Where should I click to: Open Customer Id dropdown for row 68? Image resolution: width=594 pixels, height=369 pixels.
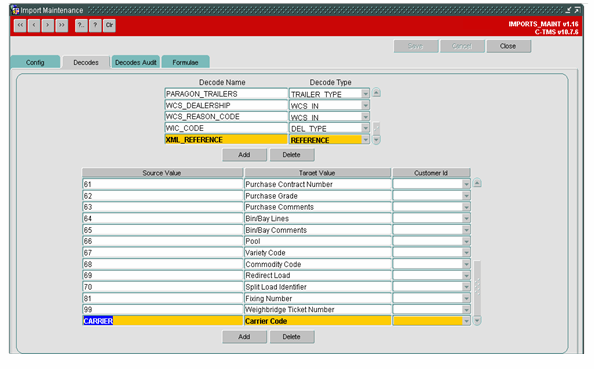(x=466, y=264)
